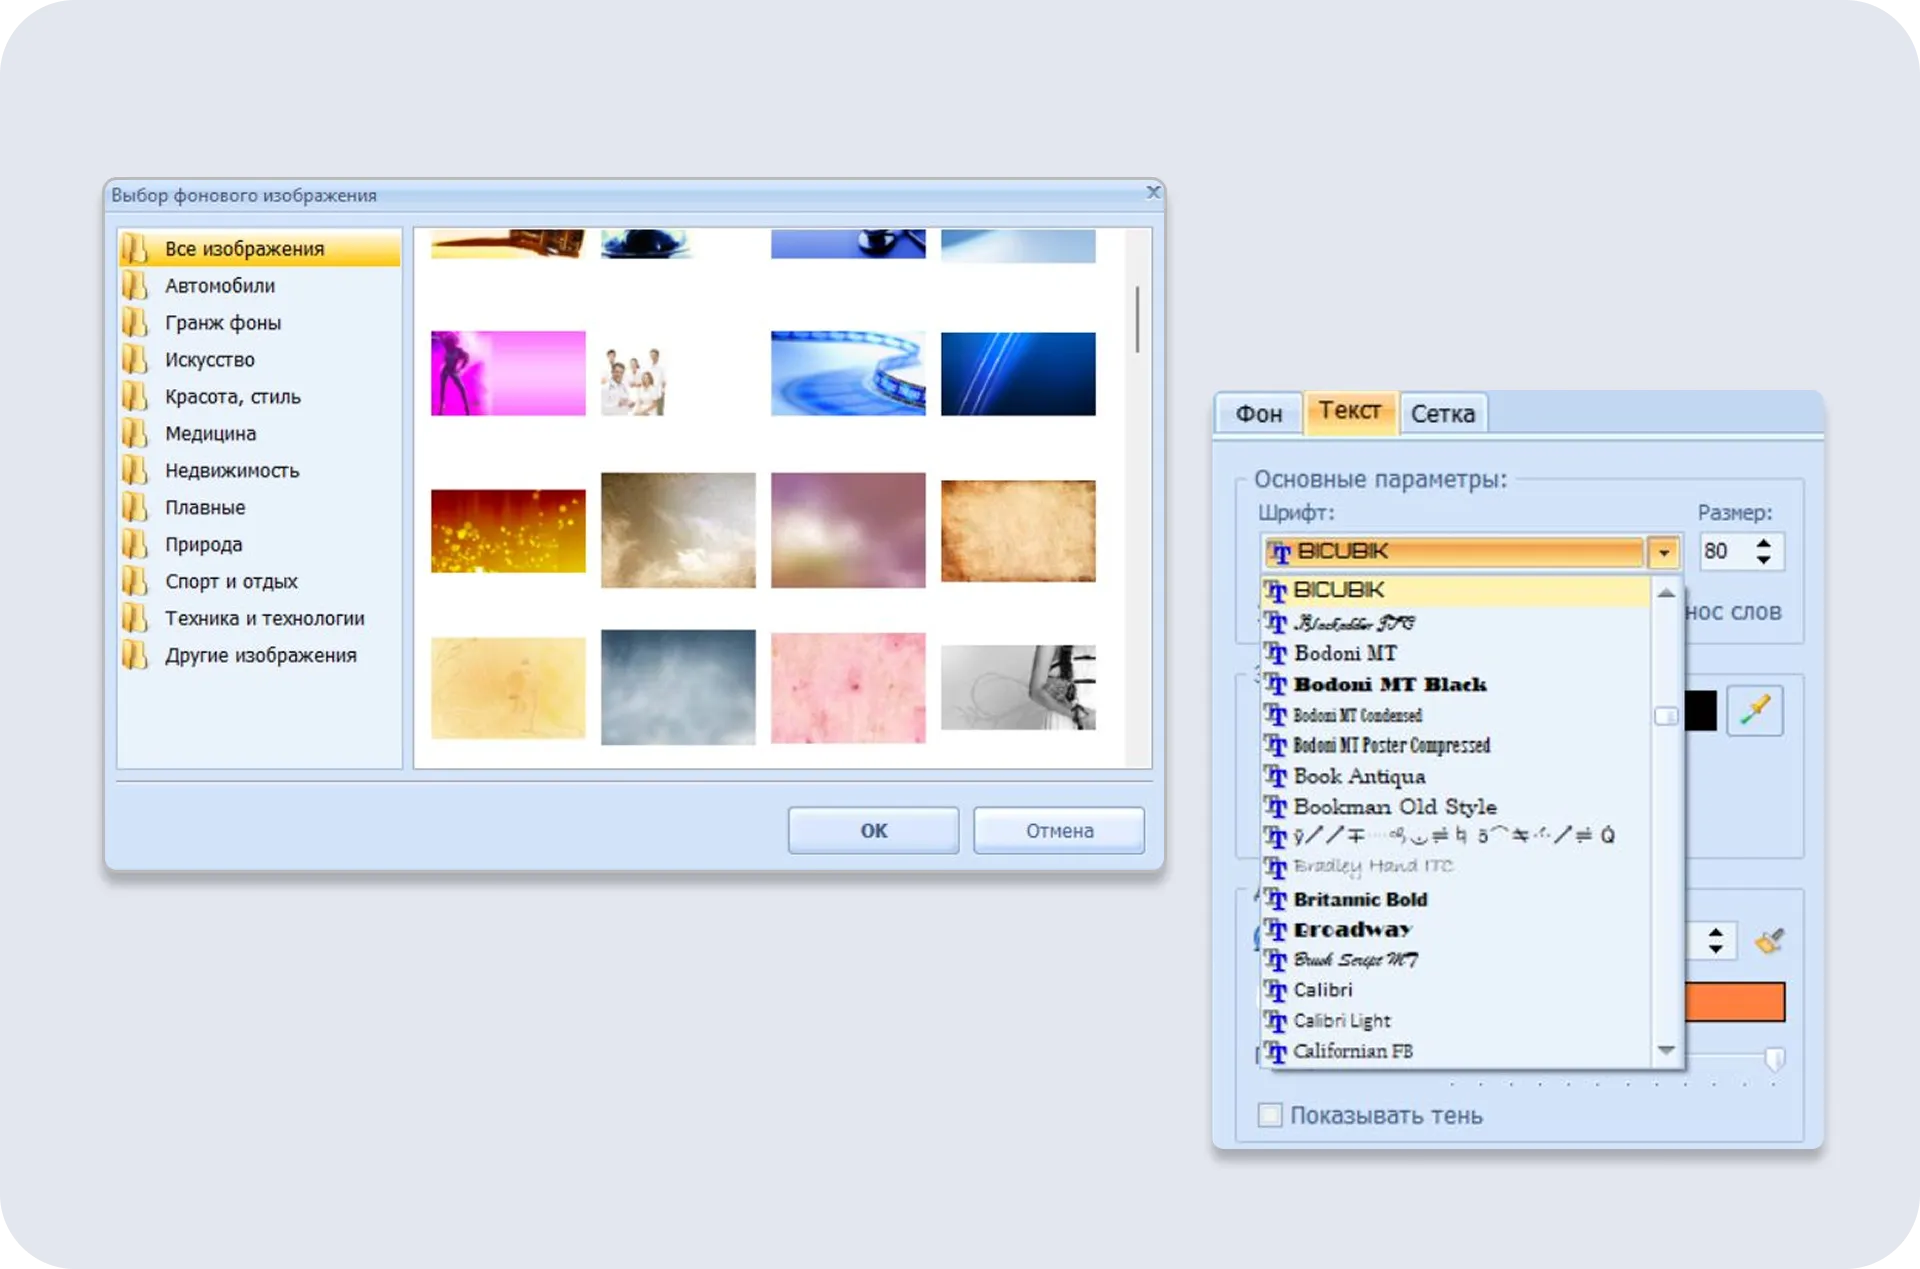
Task: Increase the font size stepper value
Action: click(x=1764, y=543)
